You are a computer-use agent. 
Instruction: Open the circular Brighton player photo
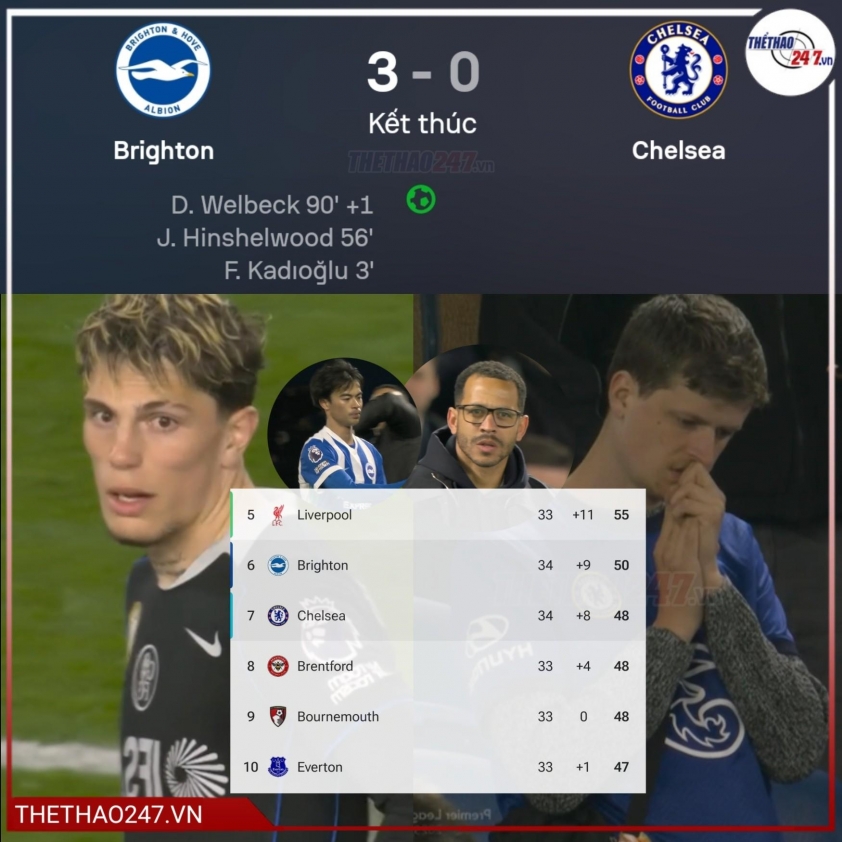pyautogui.click(x=342, y=423)
